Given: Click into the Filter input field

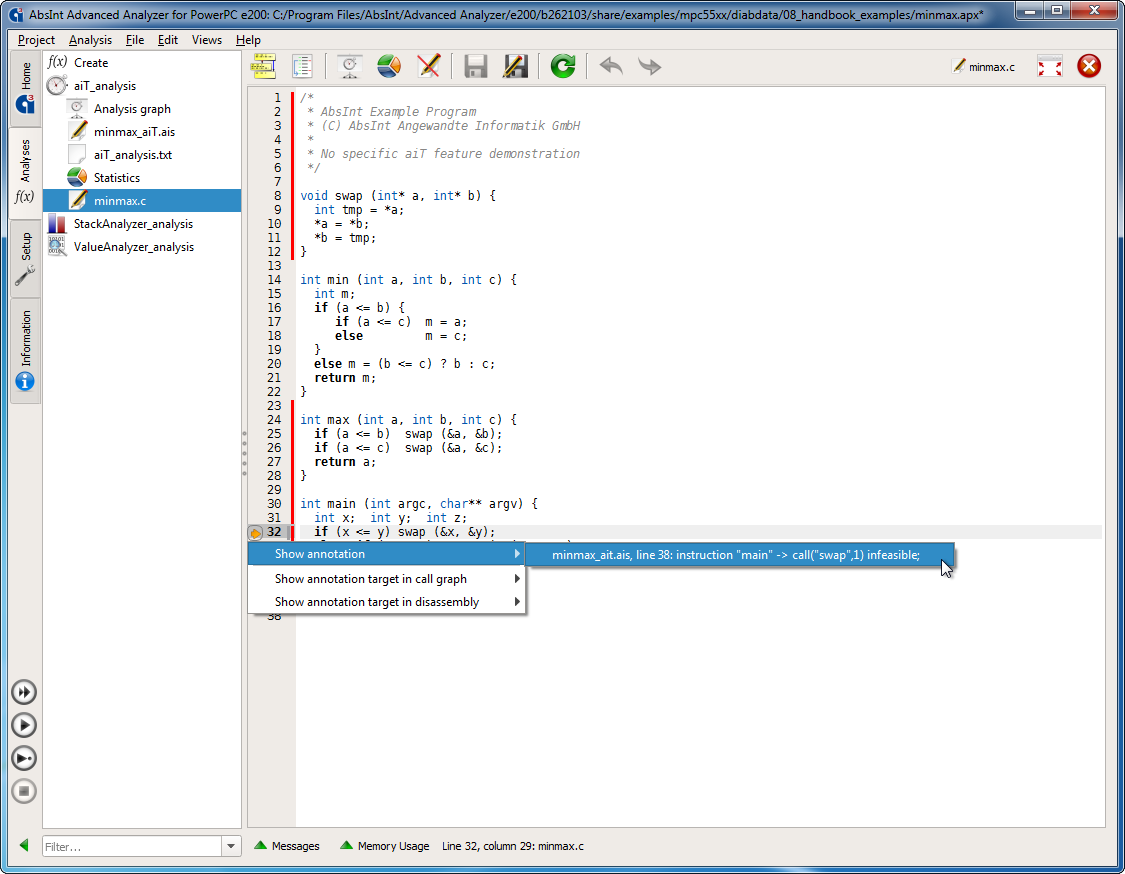Looking at the screenshot, I should [x=131, y=846].
